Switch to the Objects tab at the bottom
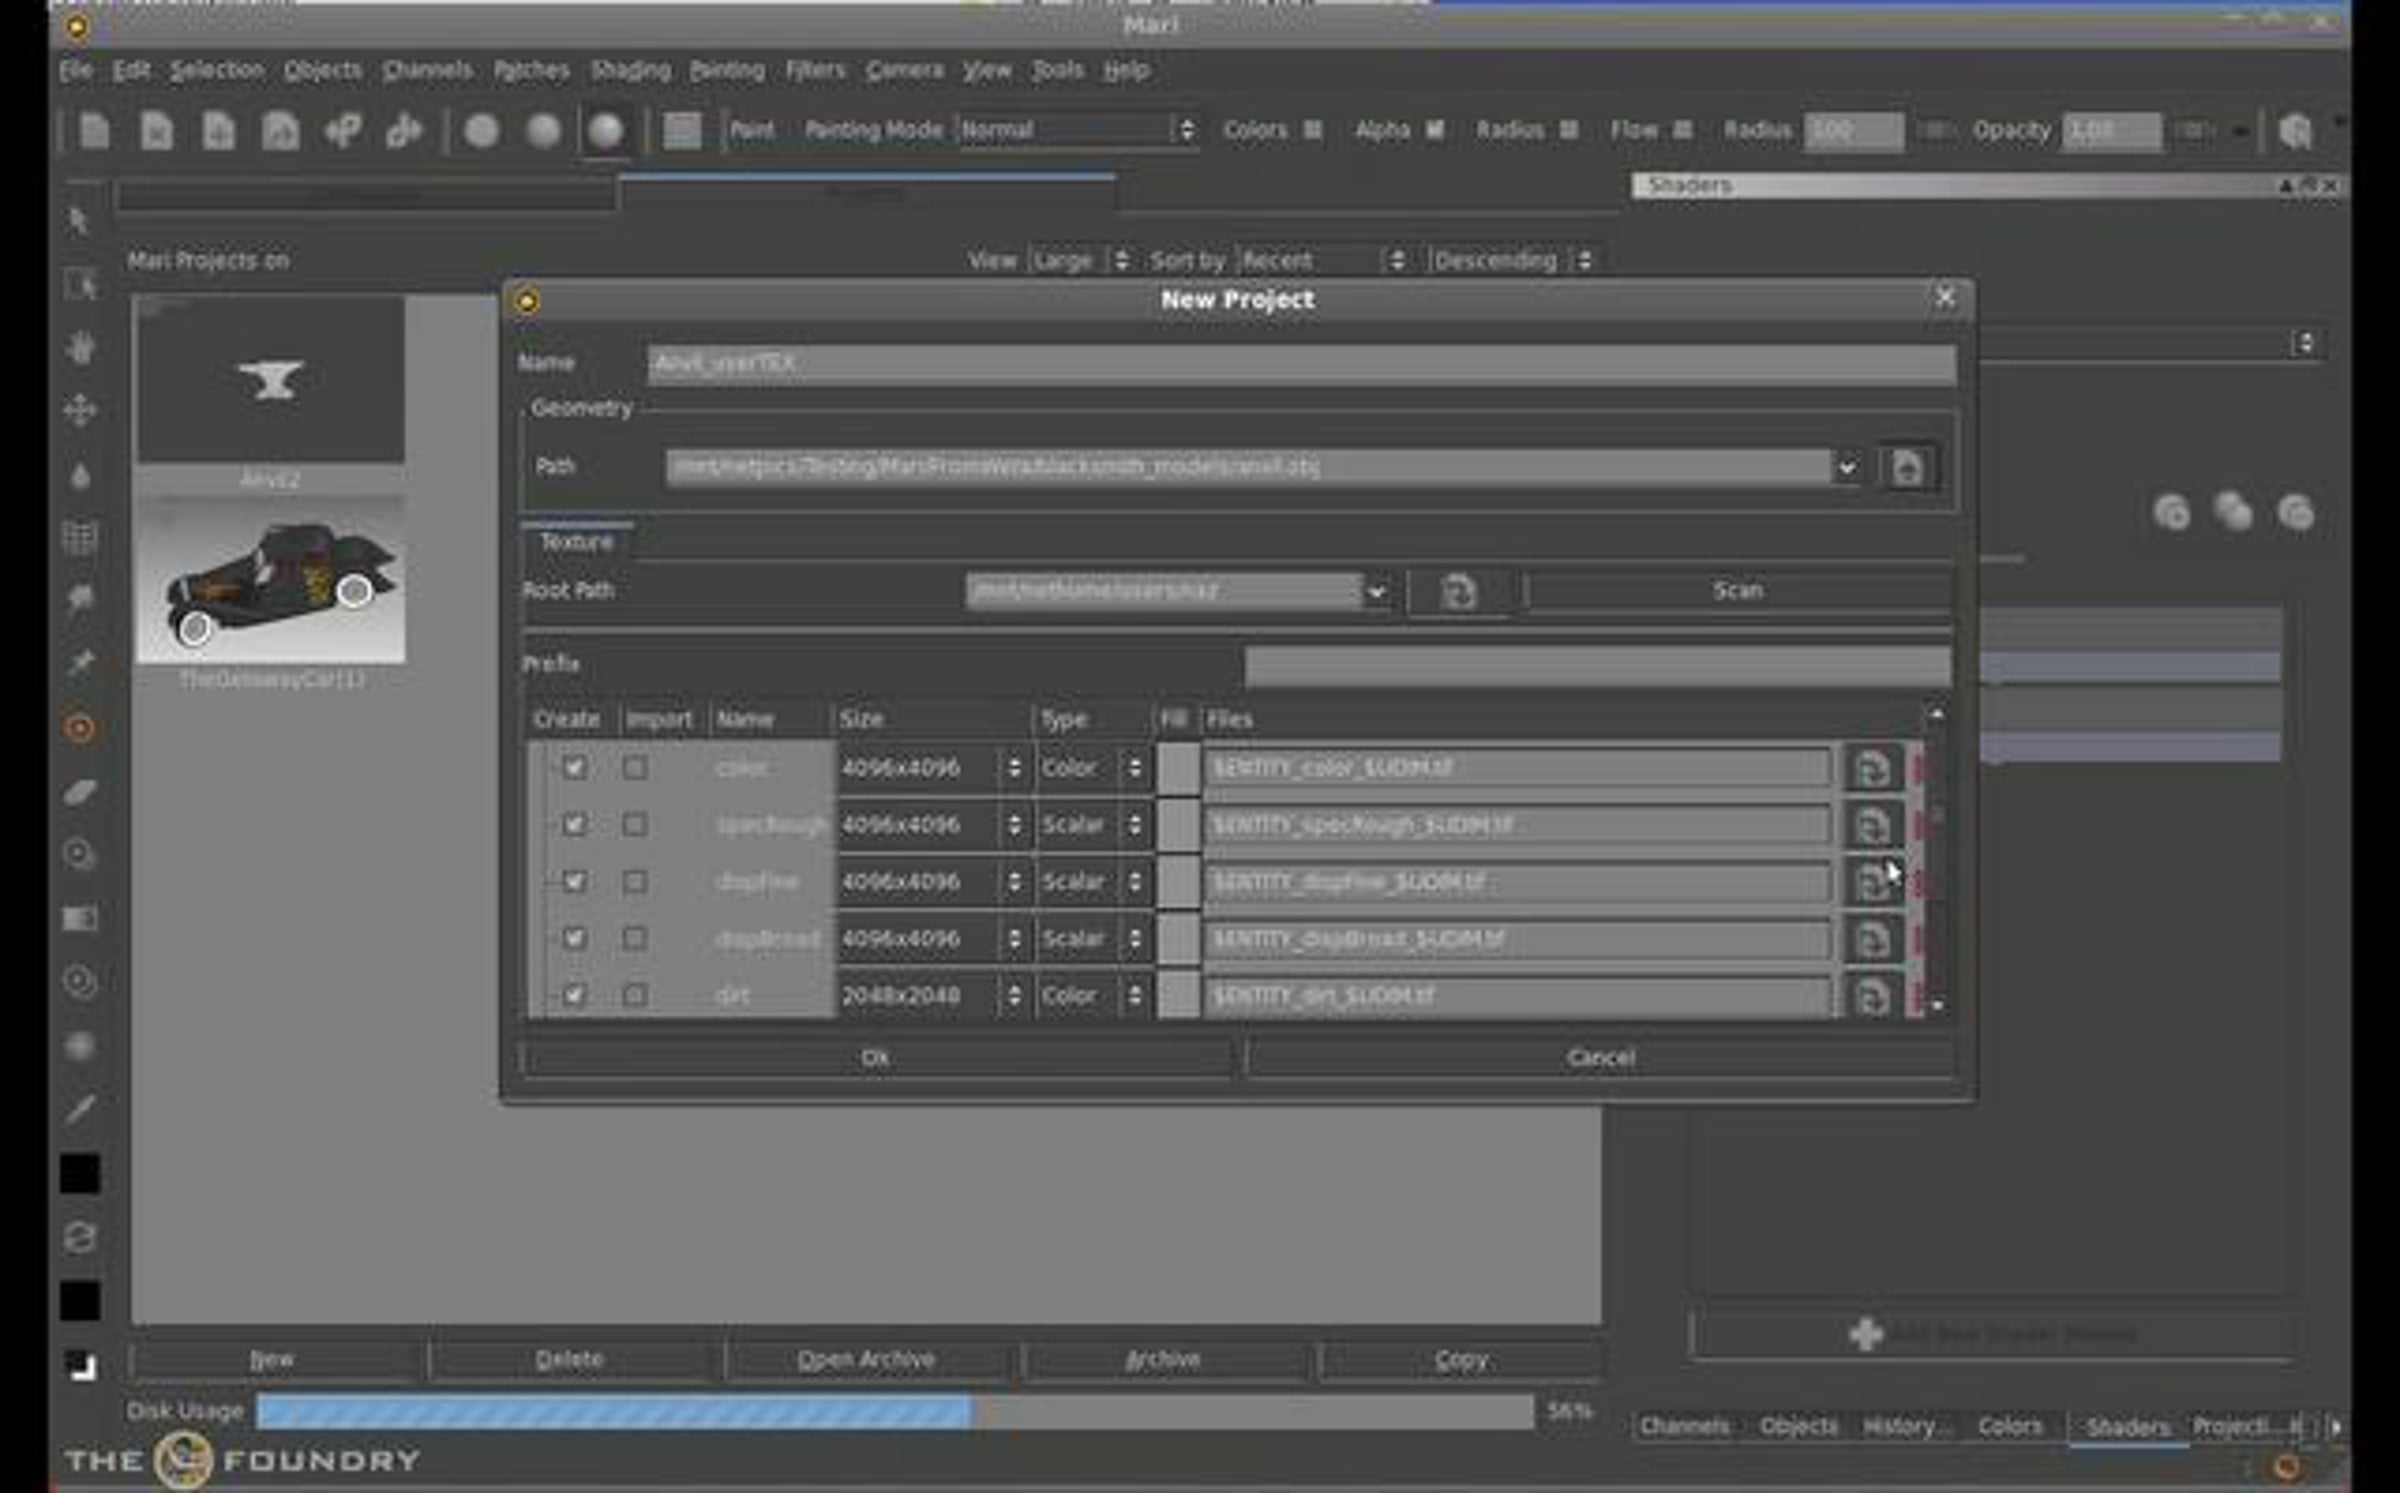This screenshot has height=1493, width=2400. 1798,1427
